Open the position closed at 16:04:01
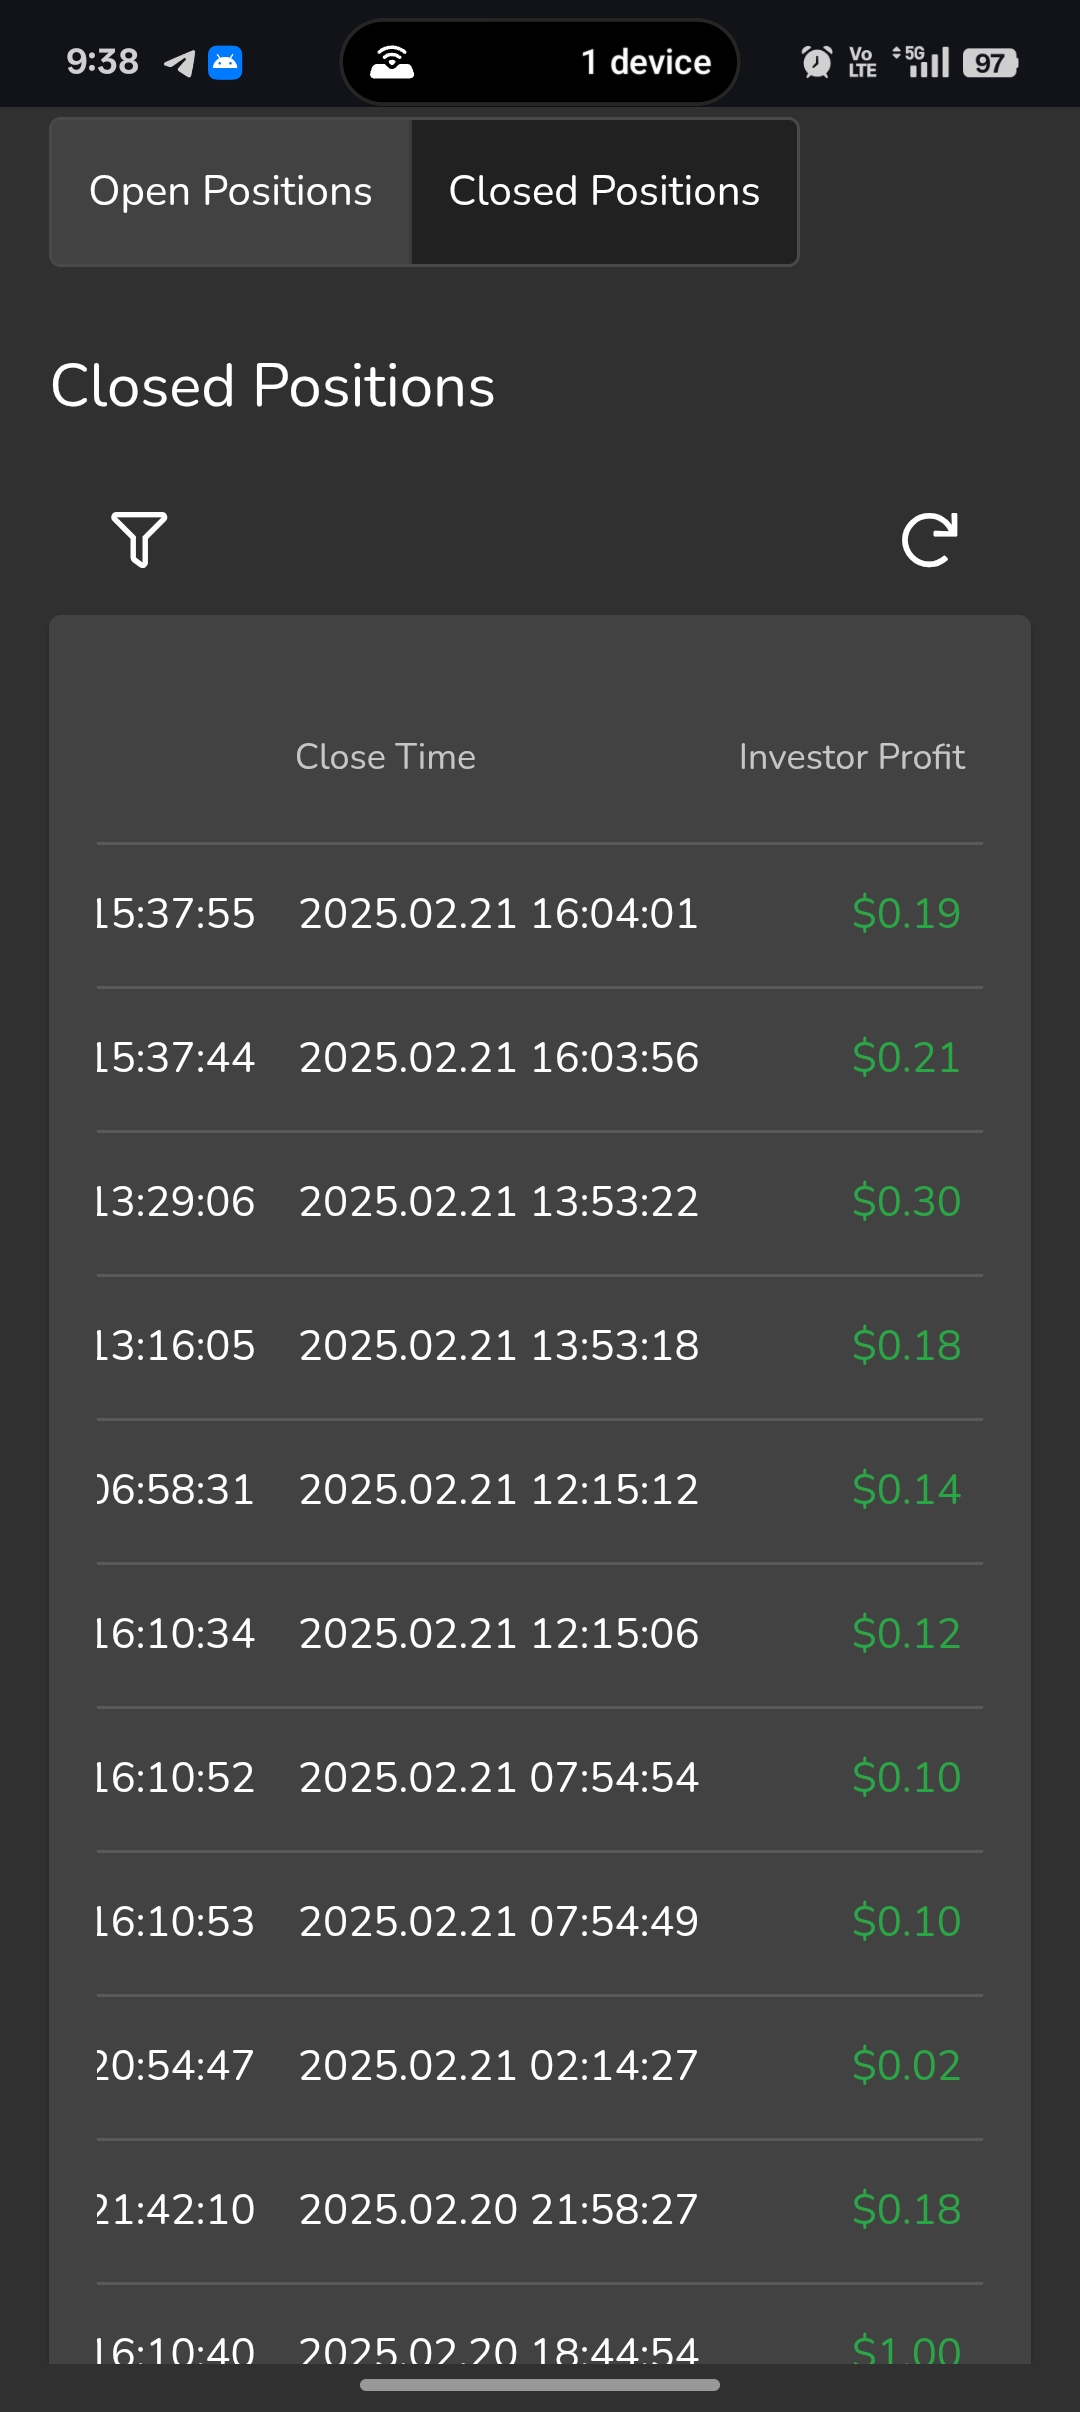Viewport: 1080px width, 2412px height. [x=498, y=914]
